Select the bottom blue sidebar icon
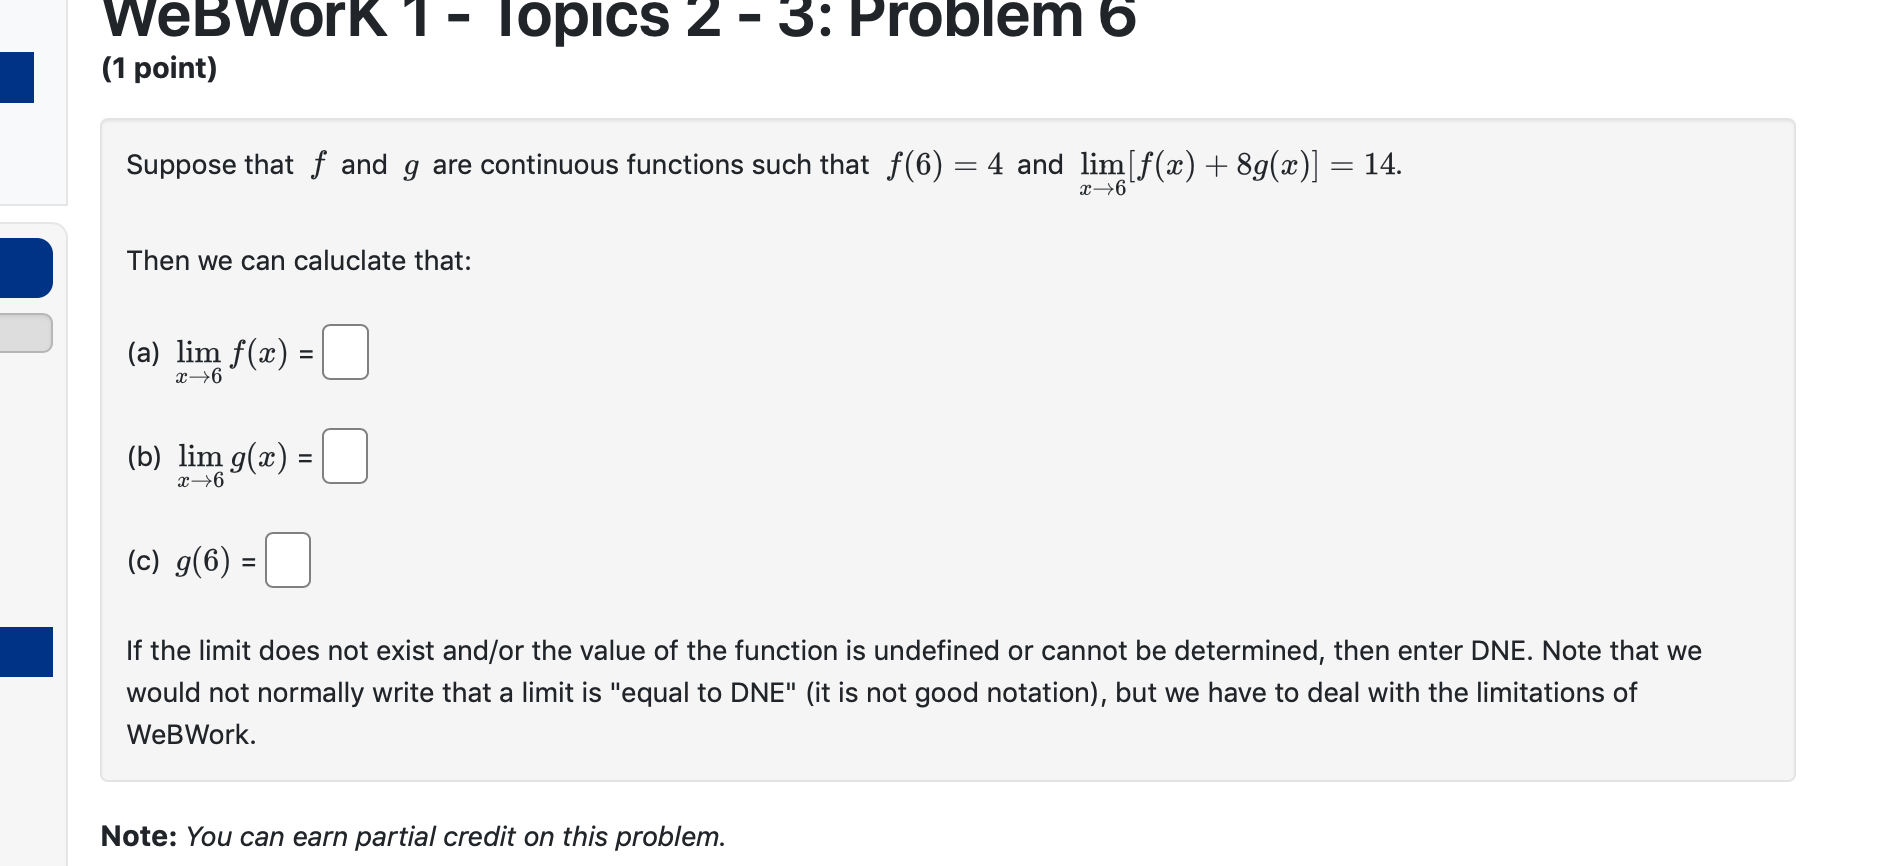 pyautogui.click(x=26, y=652)
